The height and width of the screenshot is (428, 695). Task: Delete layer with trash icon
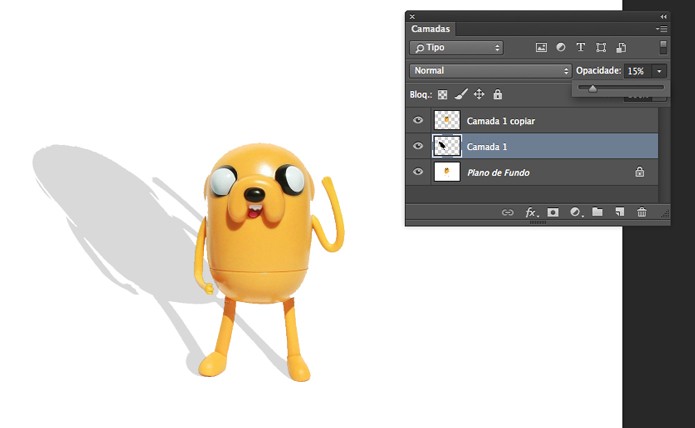pyautogui.click(x=642, y=212)
